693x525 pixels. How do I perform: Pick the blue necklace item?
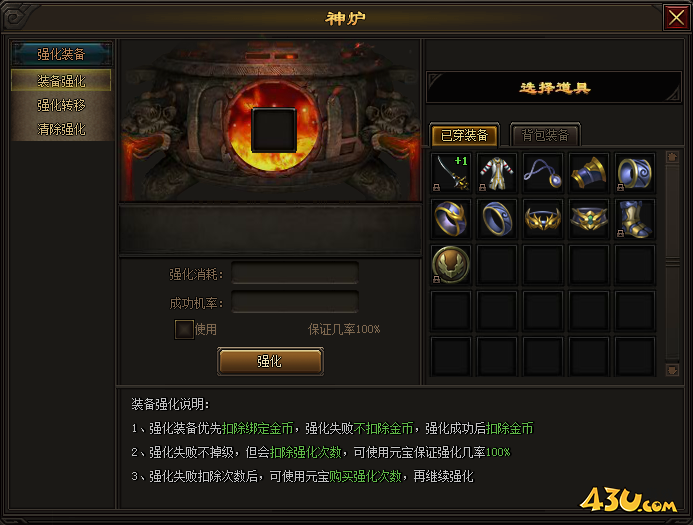pos(543,172)
